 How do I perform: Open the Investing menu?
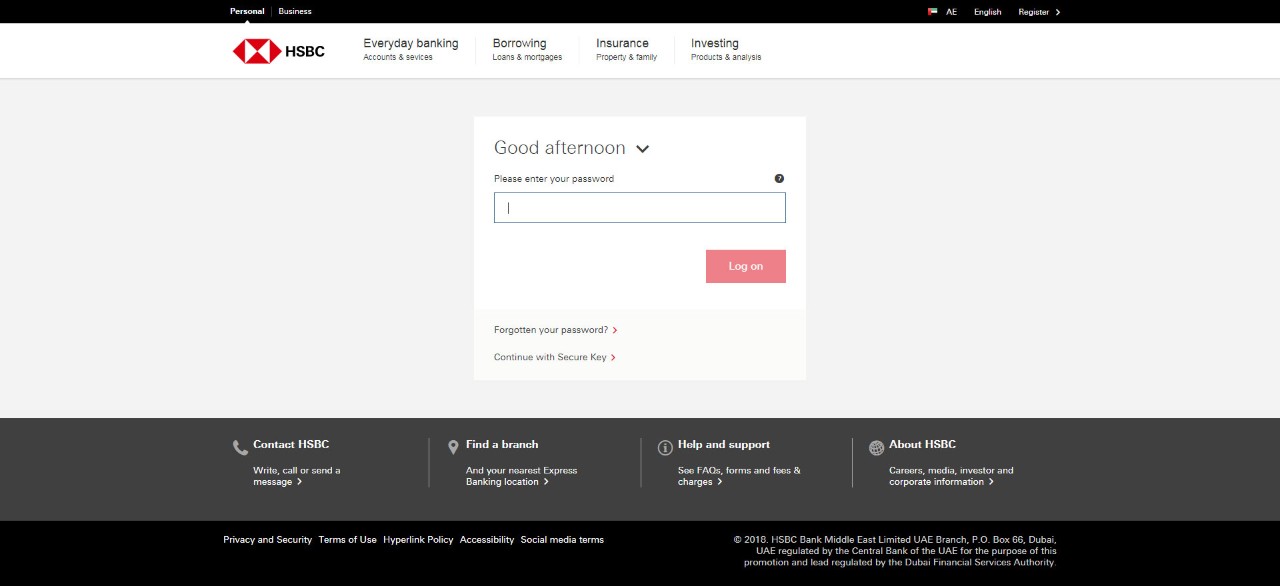(726, 50)
